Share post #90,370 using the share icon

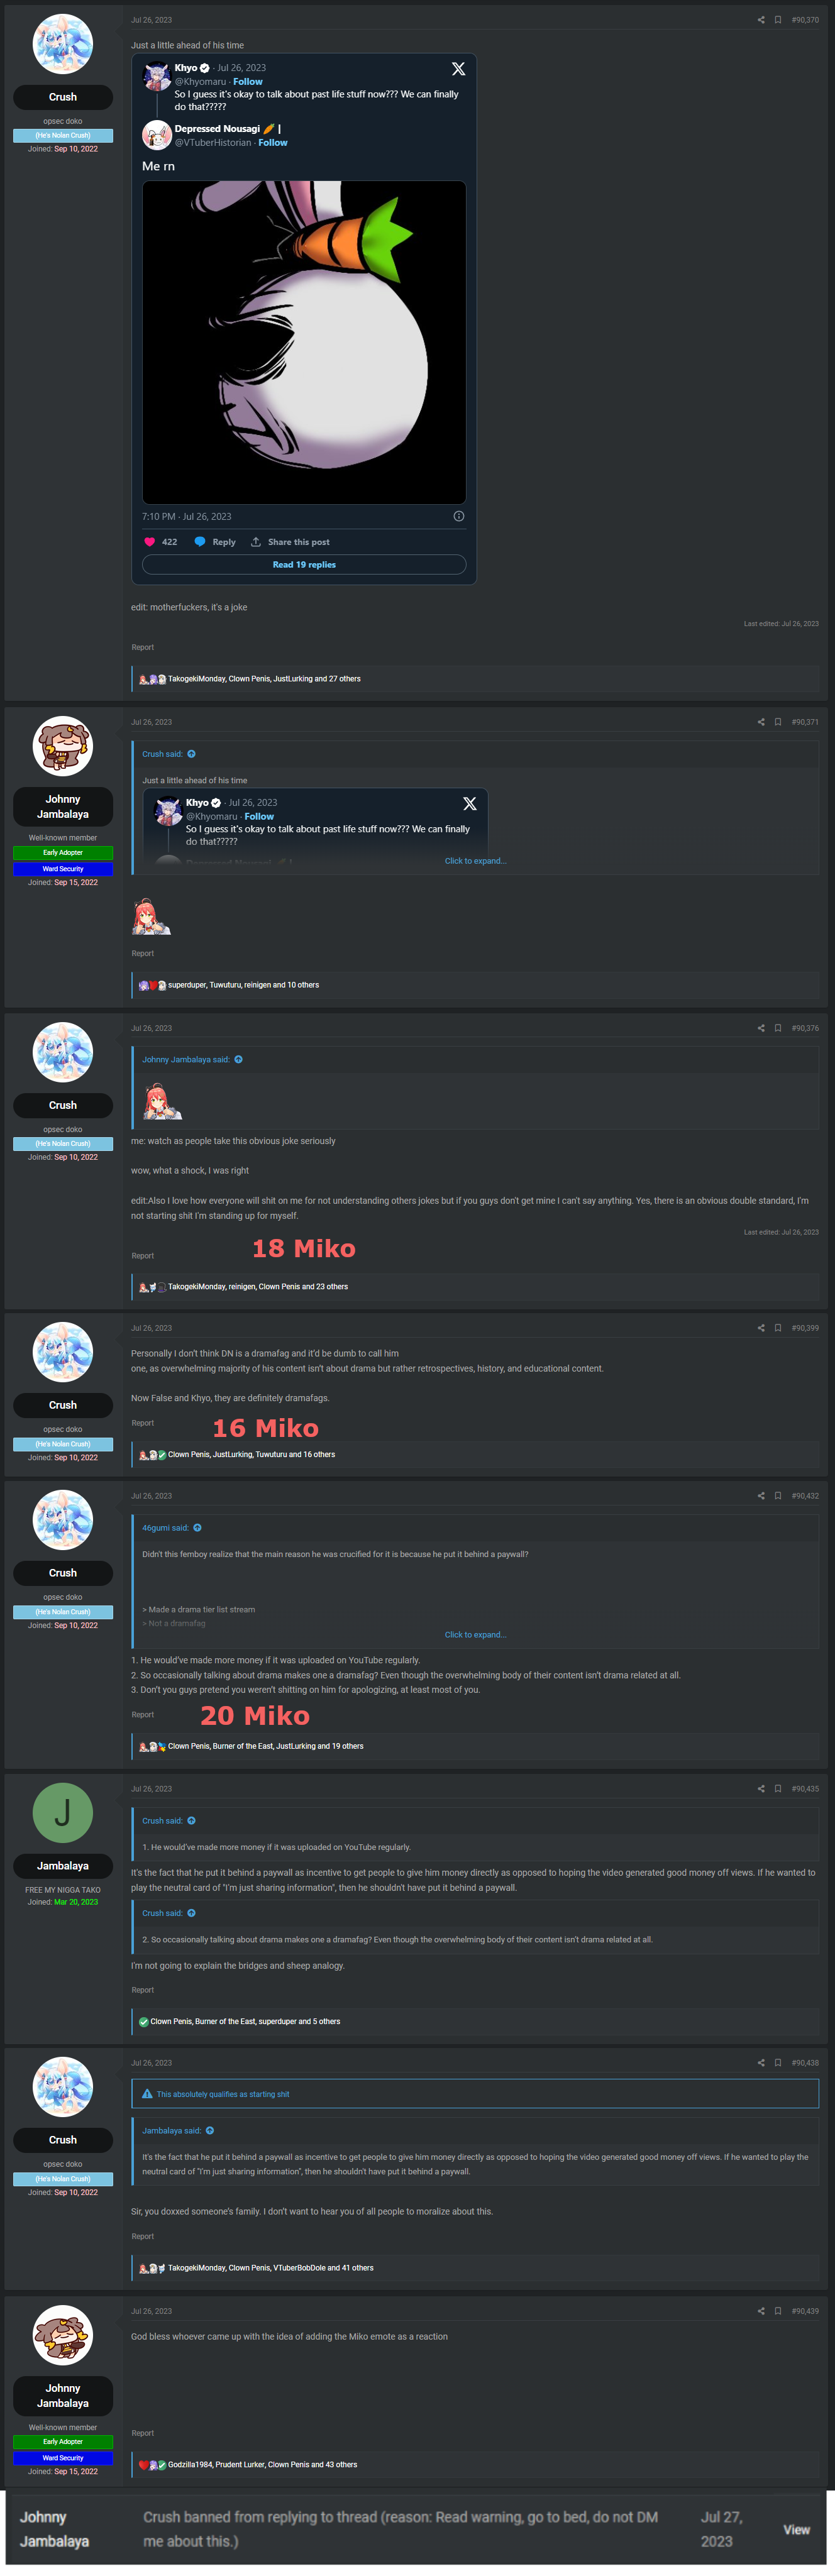tap(761, 20)
